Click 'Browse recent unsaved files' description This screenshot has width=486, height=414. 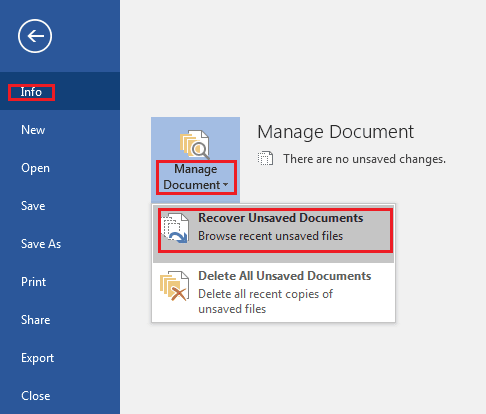270,236
